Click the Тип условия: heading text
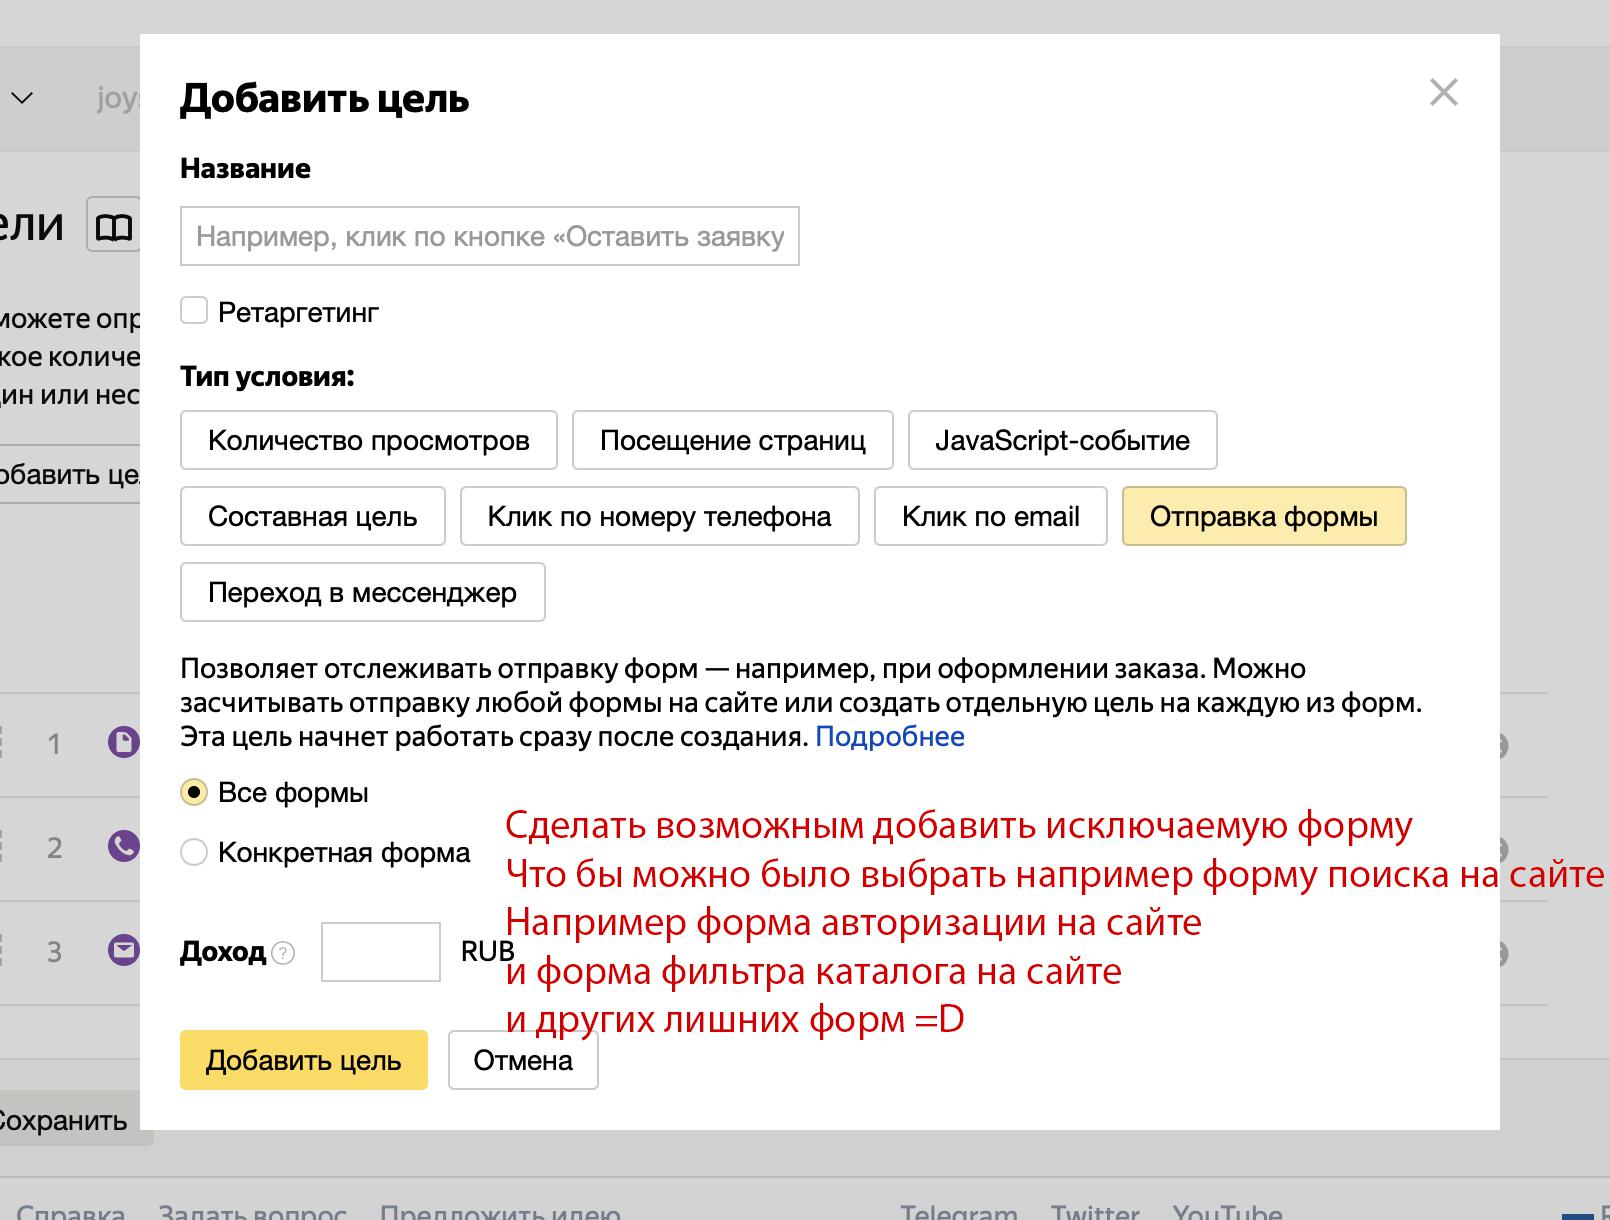This screenshot has height=1220, width=1610. (x=267, y=377)
